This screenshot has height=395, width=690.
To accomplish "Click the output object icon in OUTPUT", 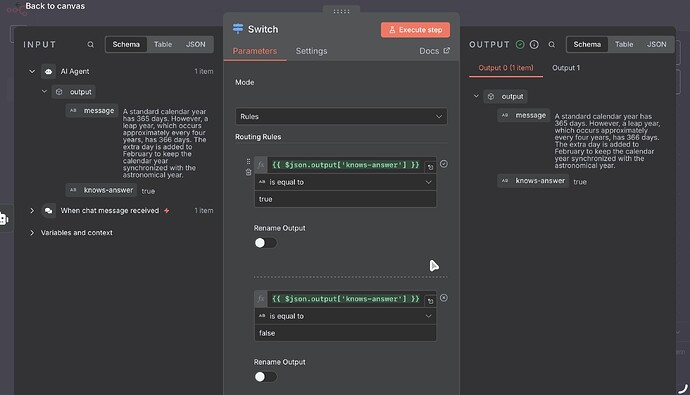I will coord(491,96).
